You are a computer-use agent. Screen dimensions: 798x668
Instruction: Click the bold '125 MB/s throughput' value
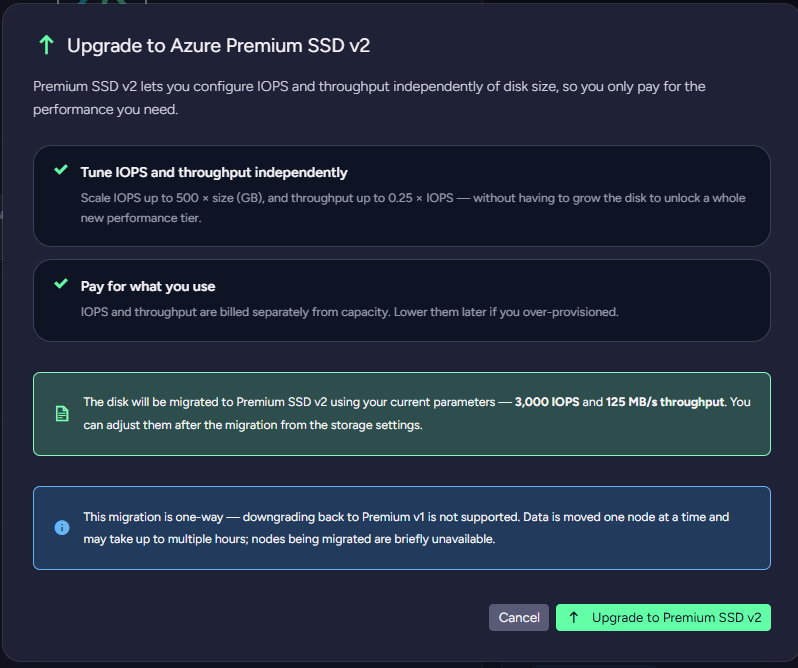[665, 402]
